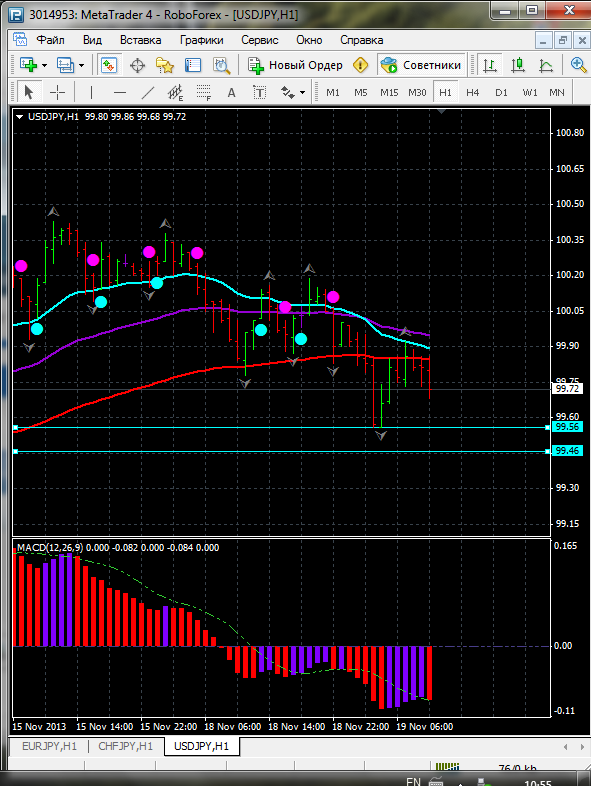Click tab scroll right arrow

pyautogui.click(x=582, y=747)
